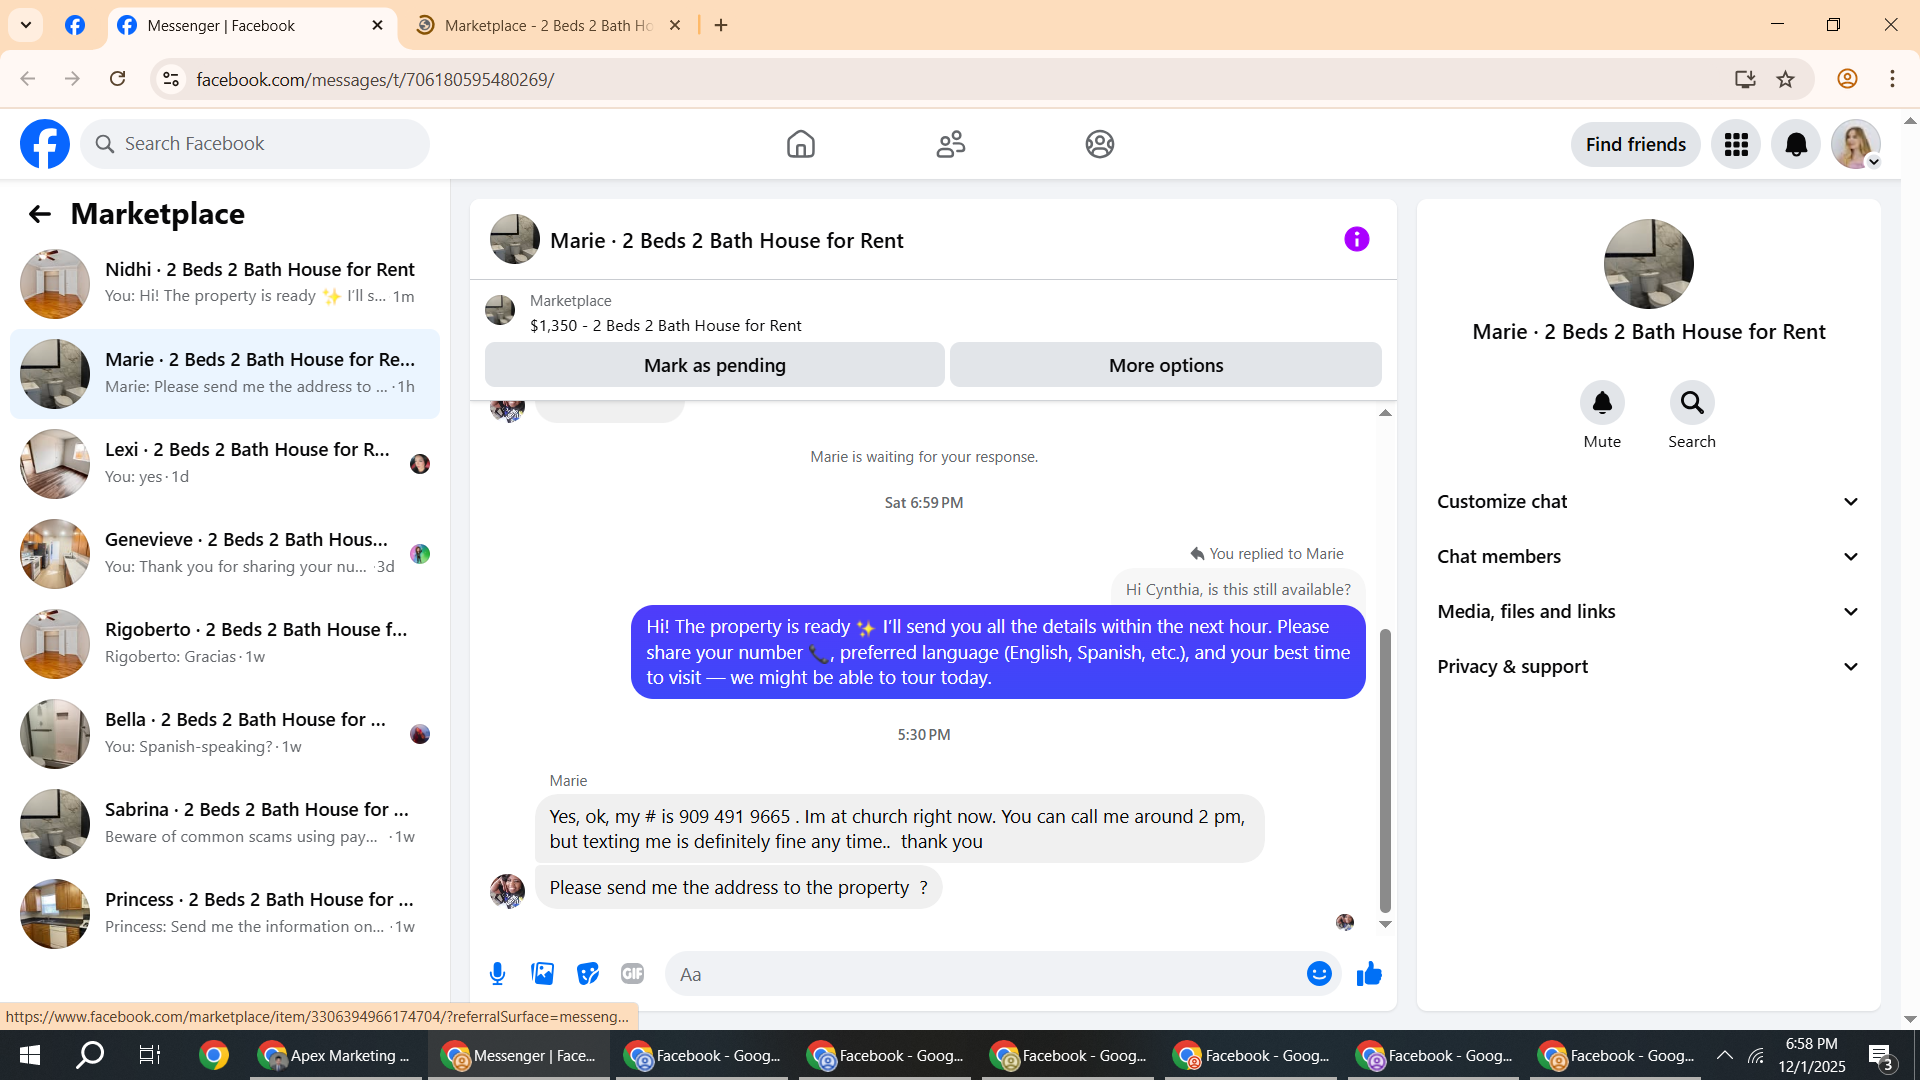The height and width of the screenshot is (1080, 1920).
Task: Click More options button
Action: pos(1166,365)
